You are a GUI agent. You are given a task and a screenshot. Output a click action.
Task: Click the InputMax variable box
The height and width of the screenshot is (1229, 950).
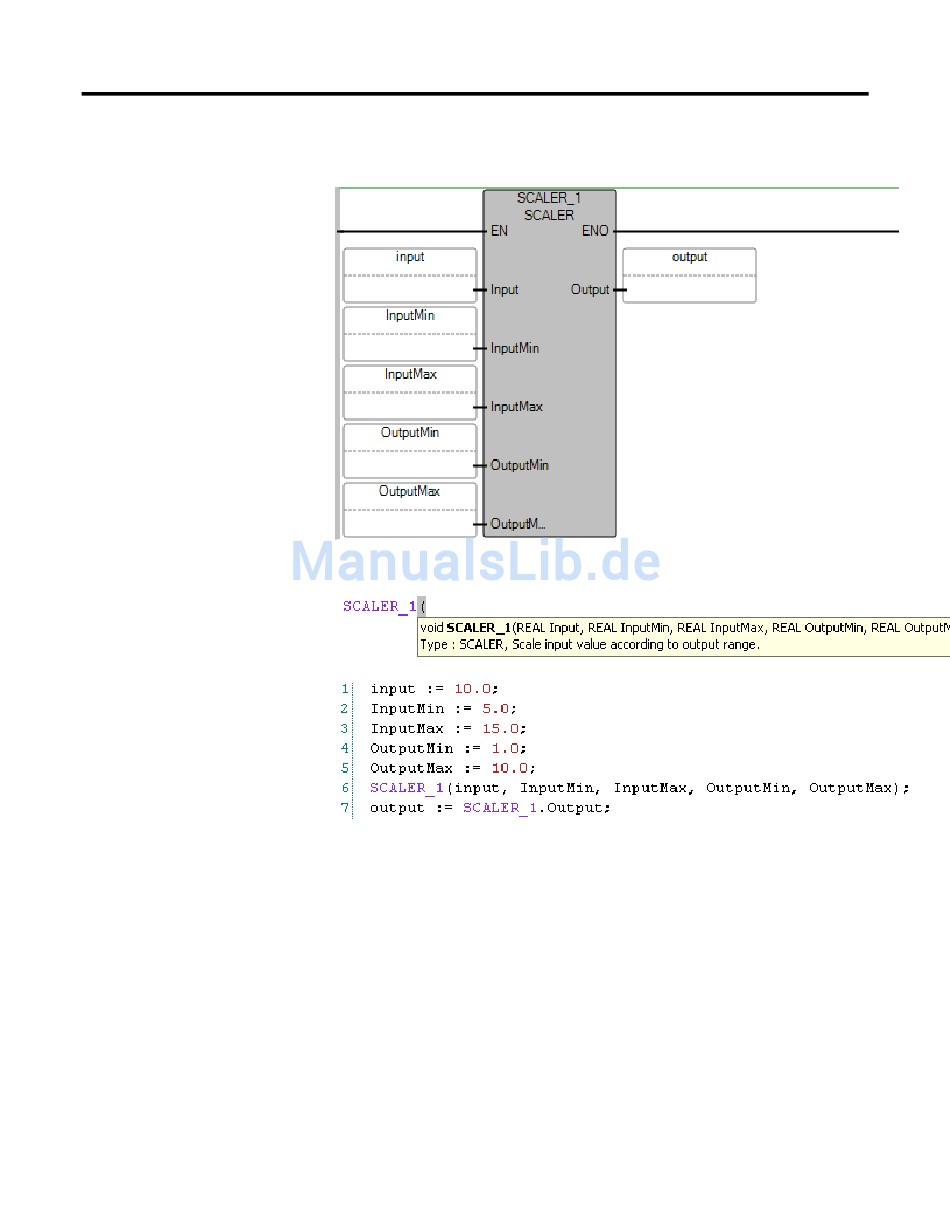(x=410, y=392)
